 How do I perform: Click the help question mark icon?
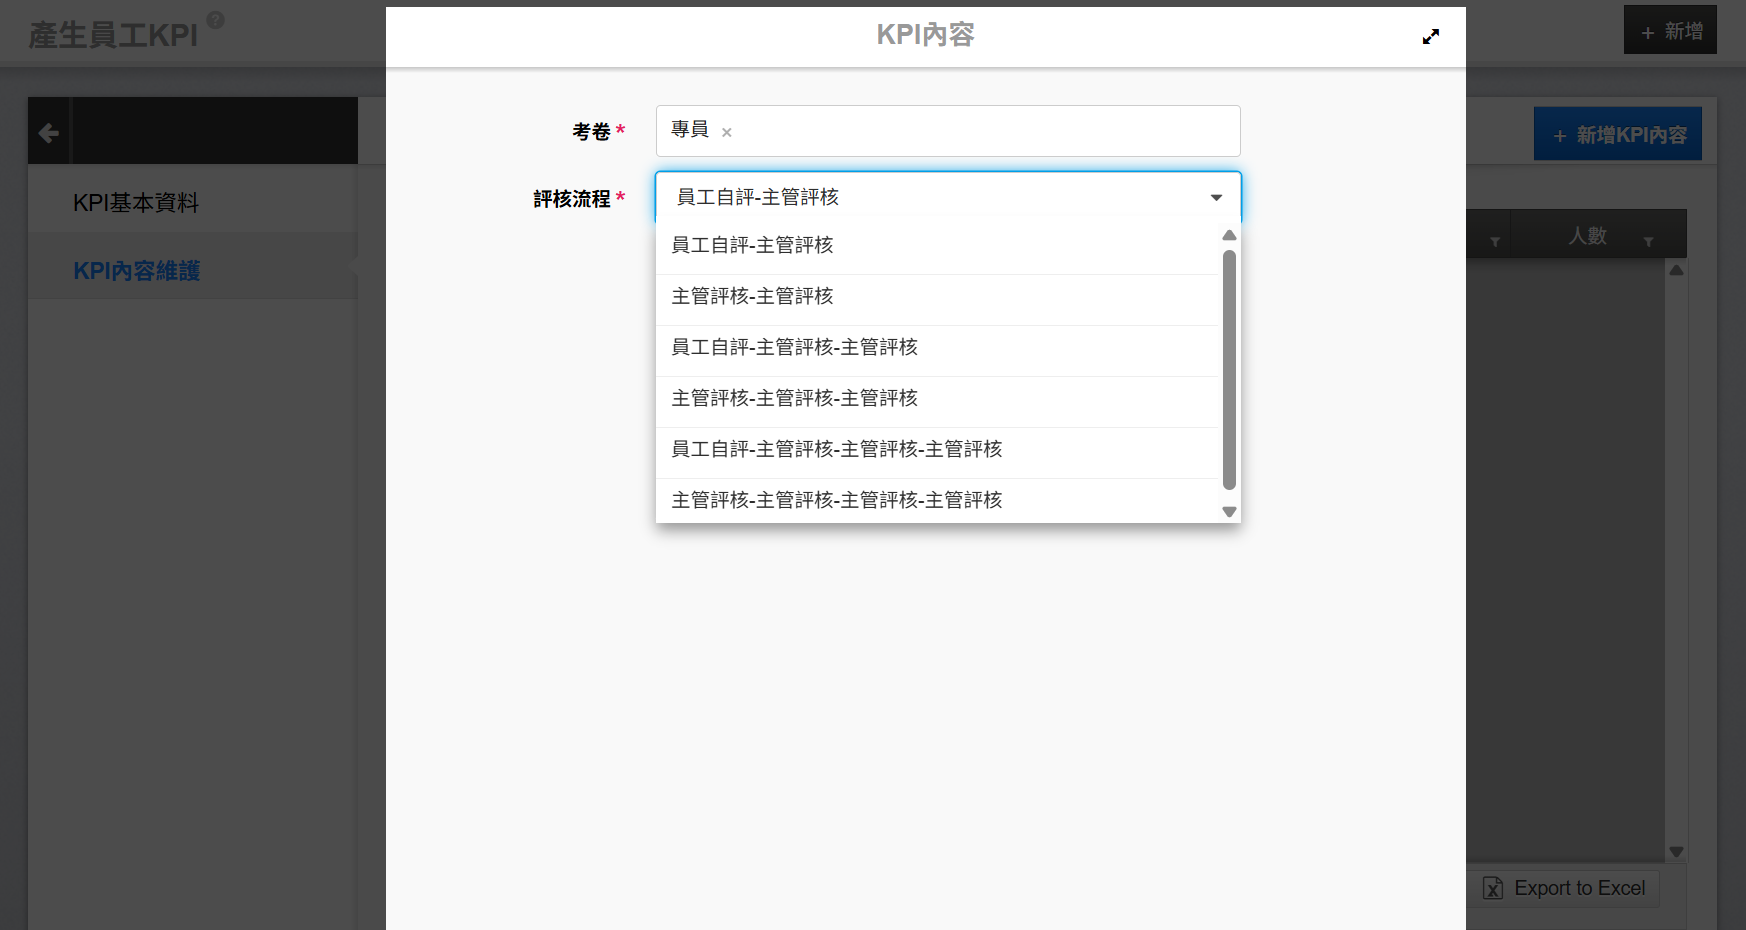[x=215, y=20]
